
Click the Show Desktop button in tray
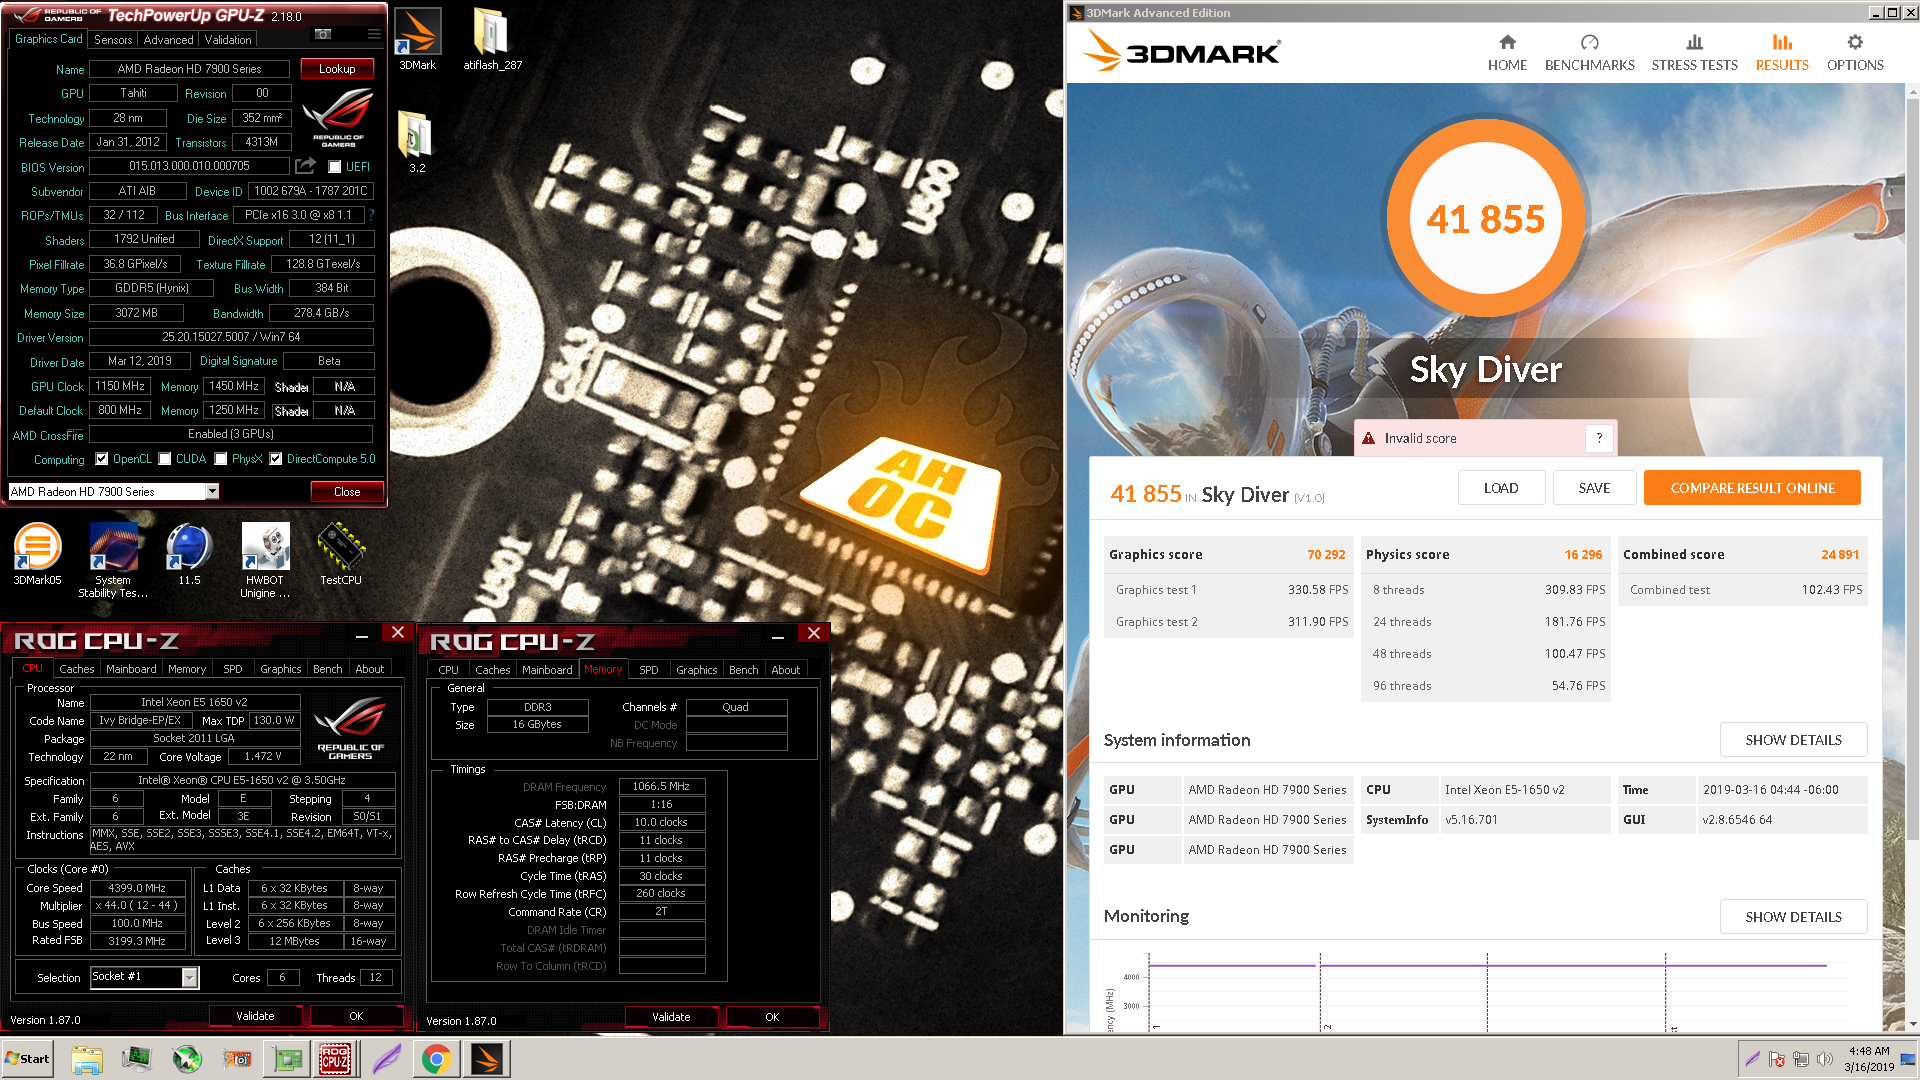pos(1909,1059)
